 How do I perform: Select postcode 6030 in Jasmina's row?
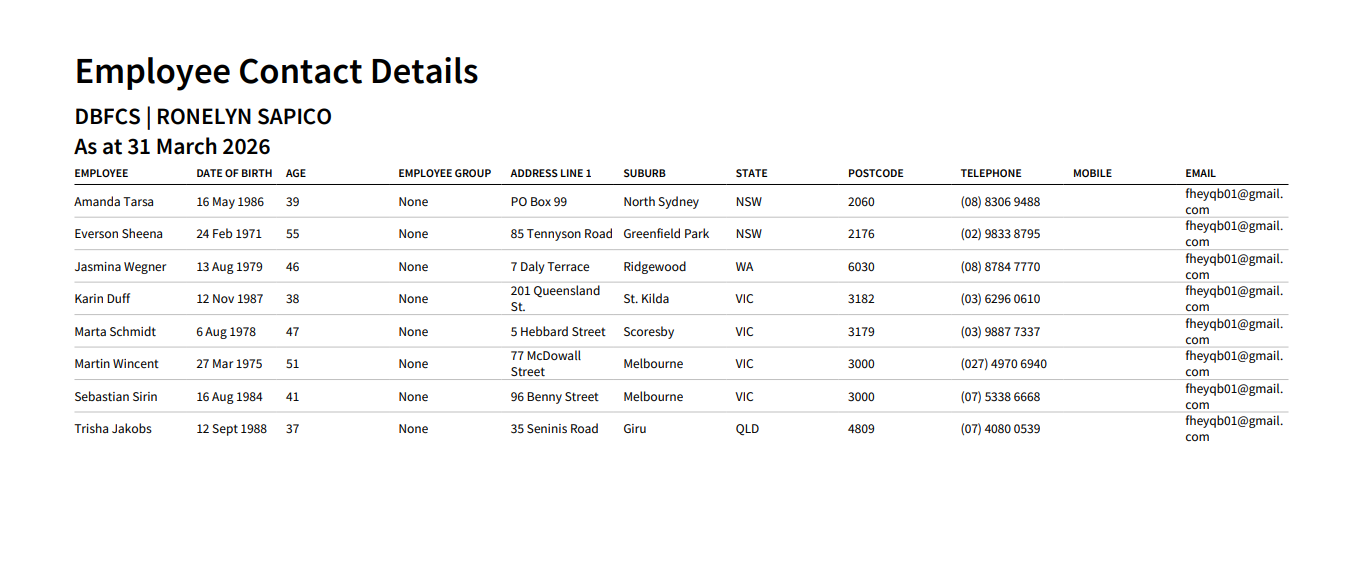pyautogui.click(x=861, y=267)
